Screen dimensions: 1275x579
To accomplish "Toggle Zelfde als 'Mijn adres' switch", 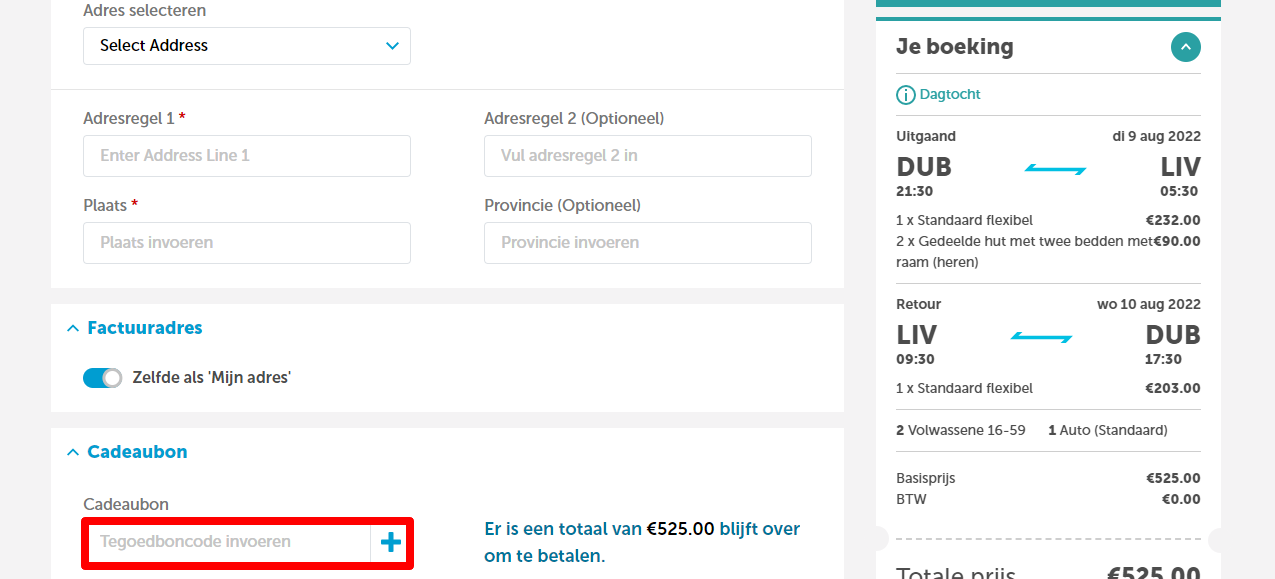I will point(102,378).
